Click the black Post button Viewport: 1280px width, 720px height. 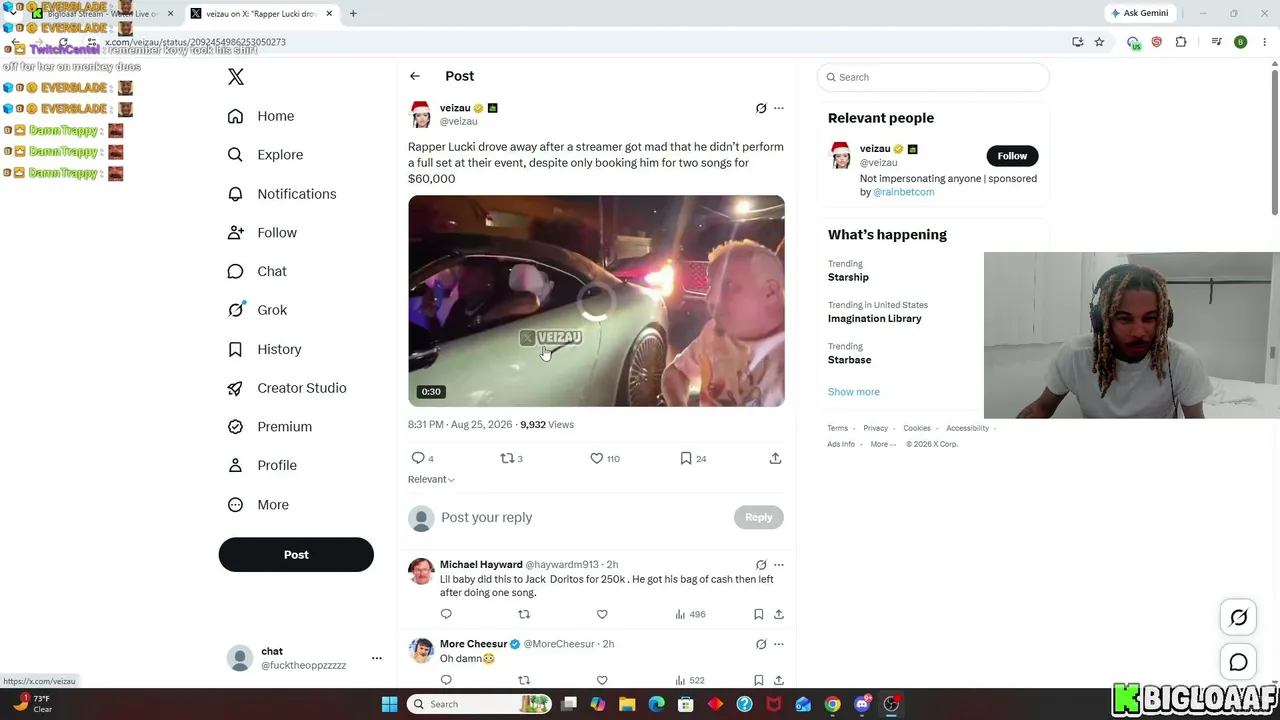click(296, 555)
